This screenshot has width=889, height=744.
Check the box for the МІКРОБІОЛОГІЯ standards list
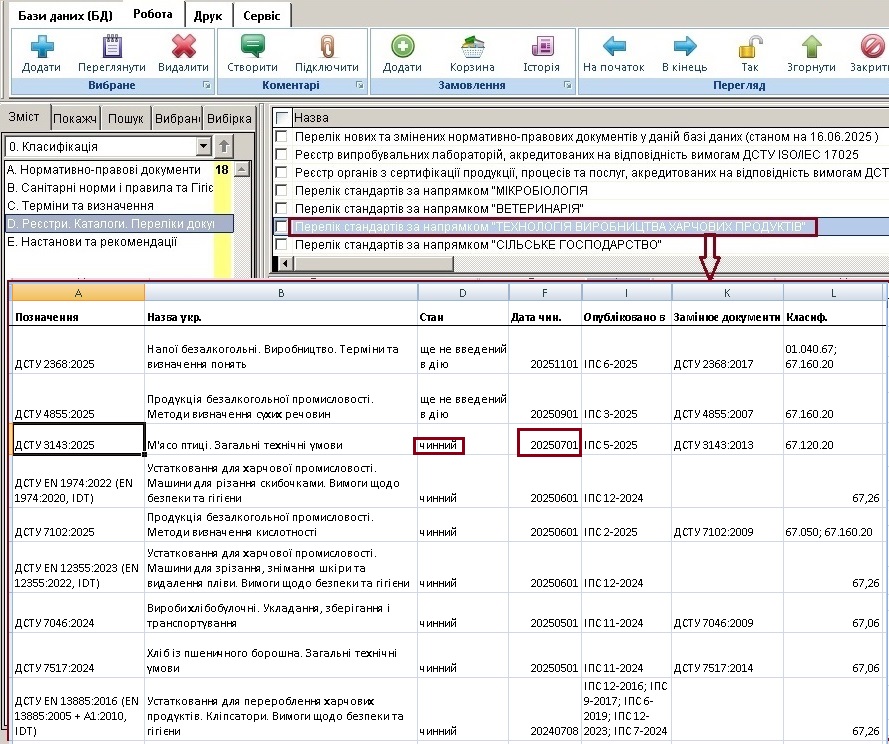coord(283,190)
